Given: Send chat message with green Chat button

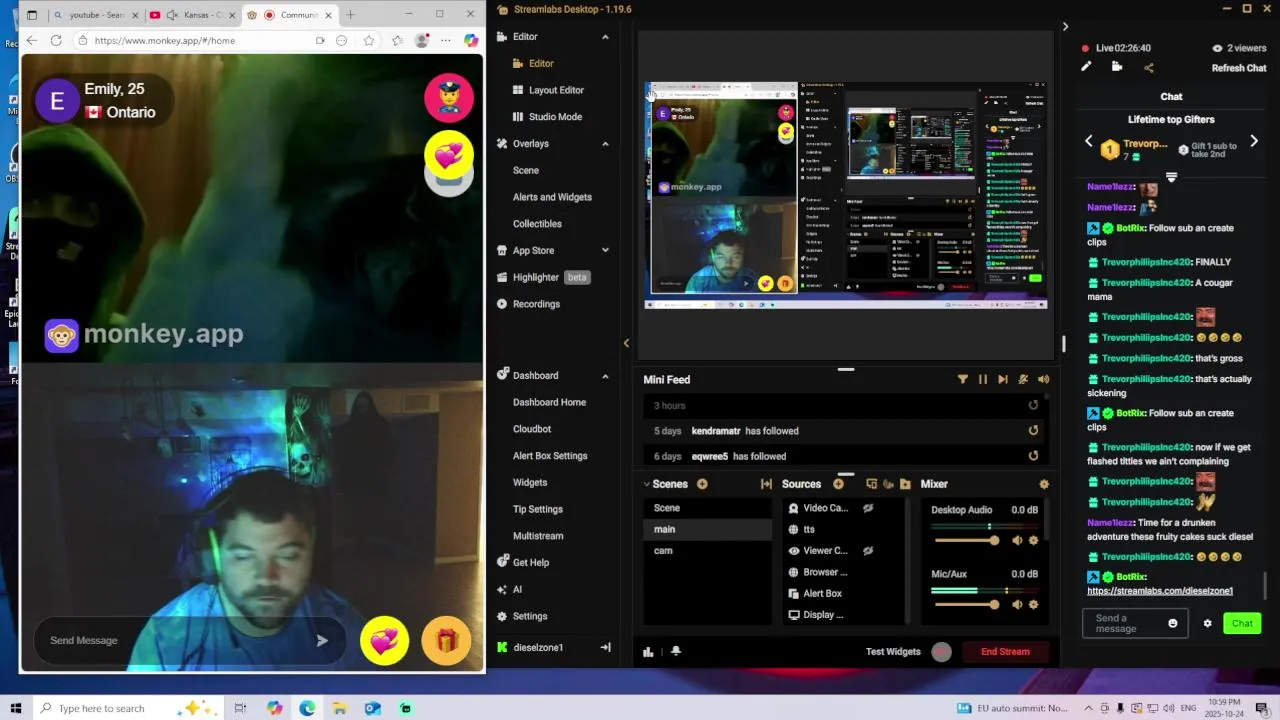Looking at the screenshot, I should (1242, 623).
